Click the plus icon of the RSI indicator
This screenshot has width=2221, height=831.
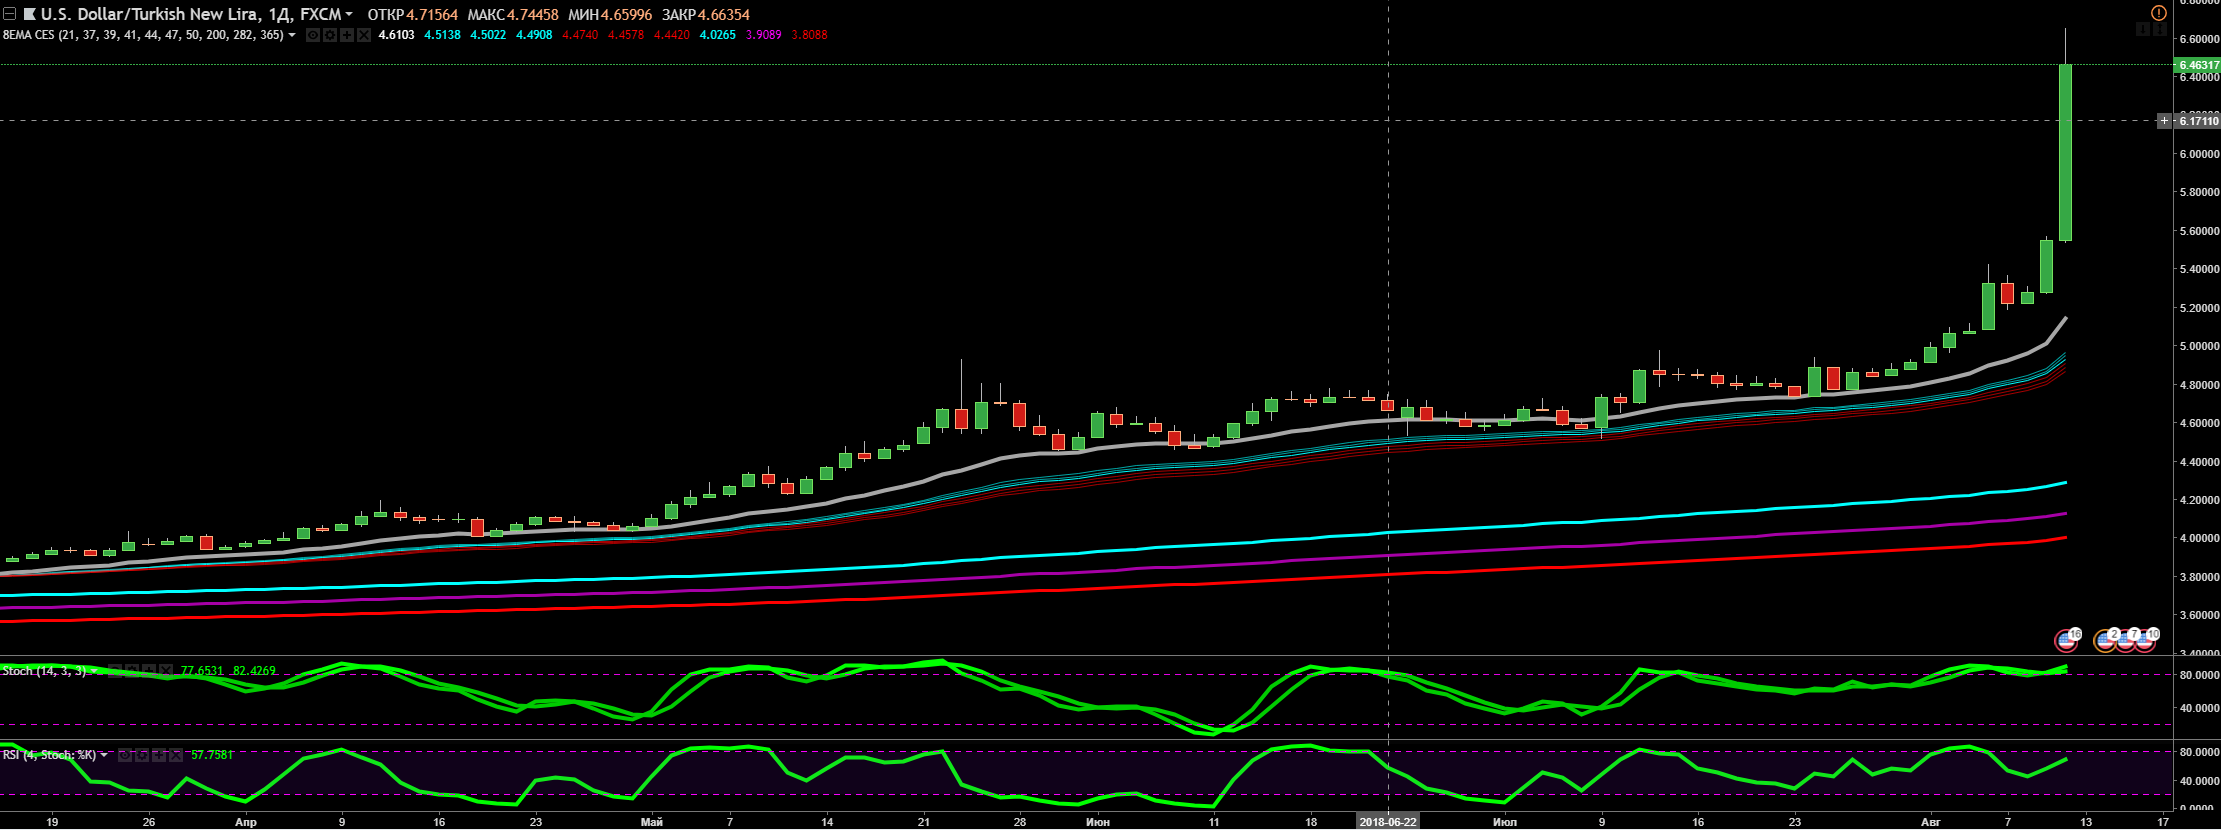(x=159, y=755)
